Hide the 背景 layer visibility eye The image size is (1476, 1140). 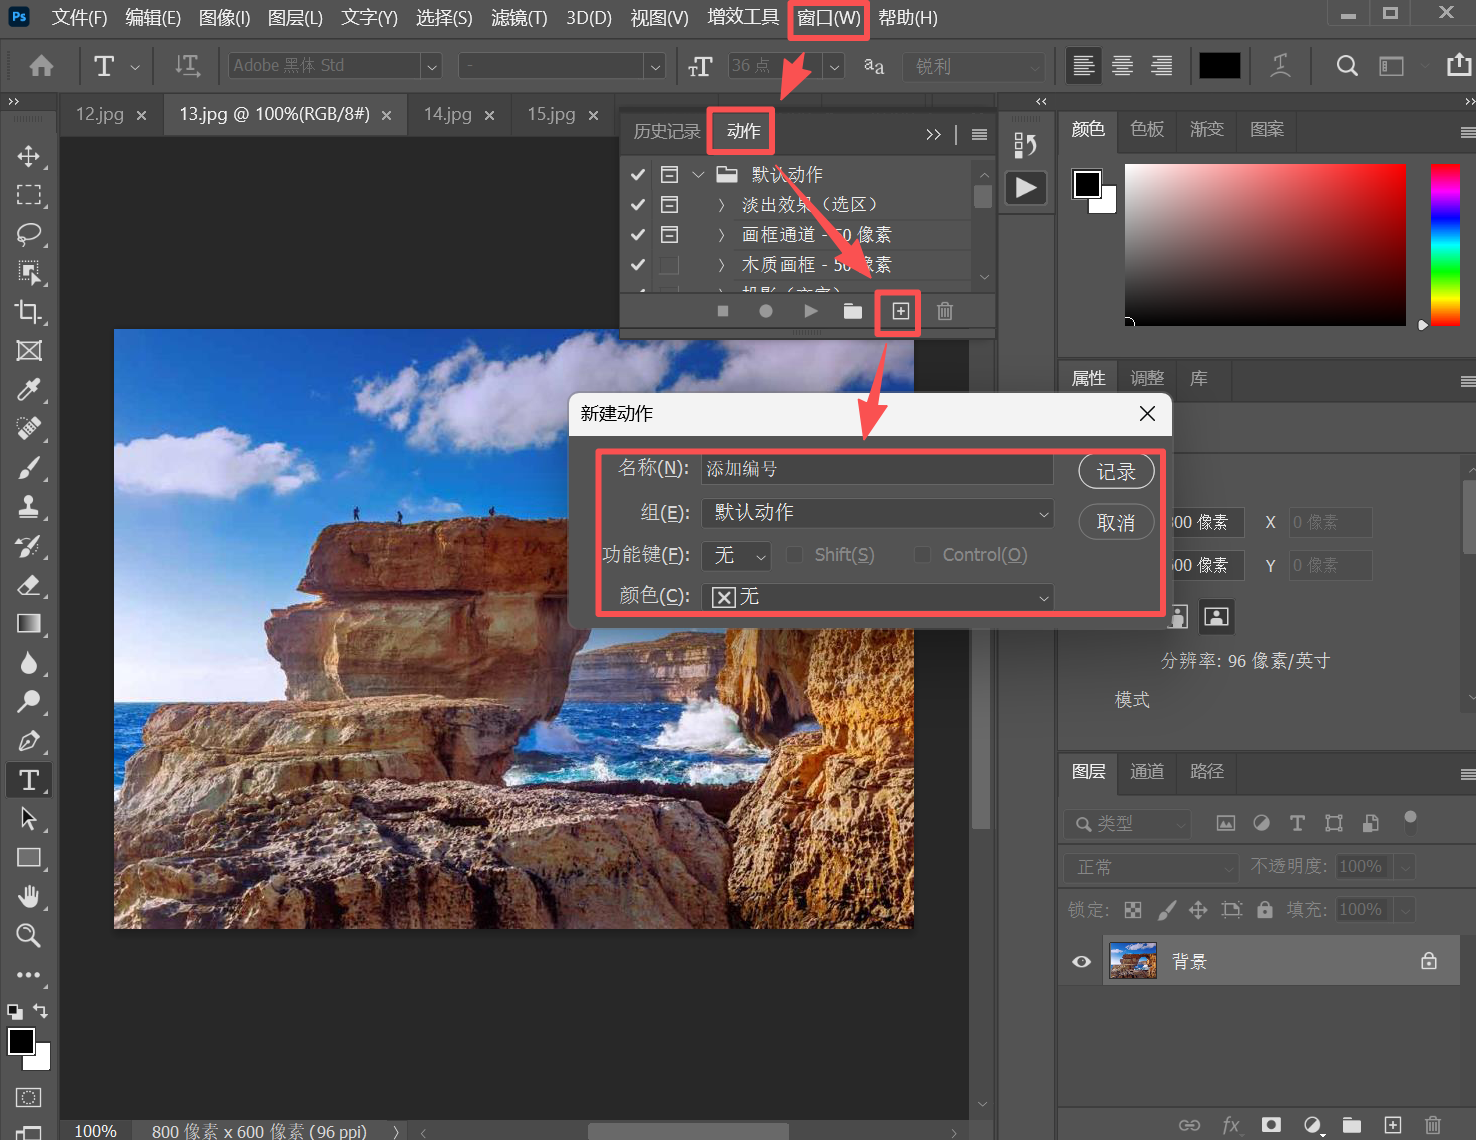click(x=1081, y=962)
